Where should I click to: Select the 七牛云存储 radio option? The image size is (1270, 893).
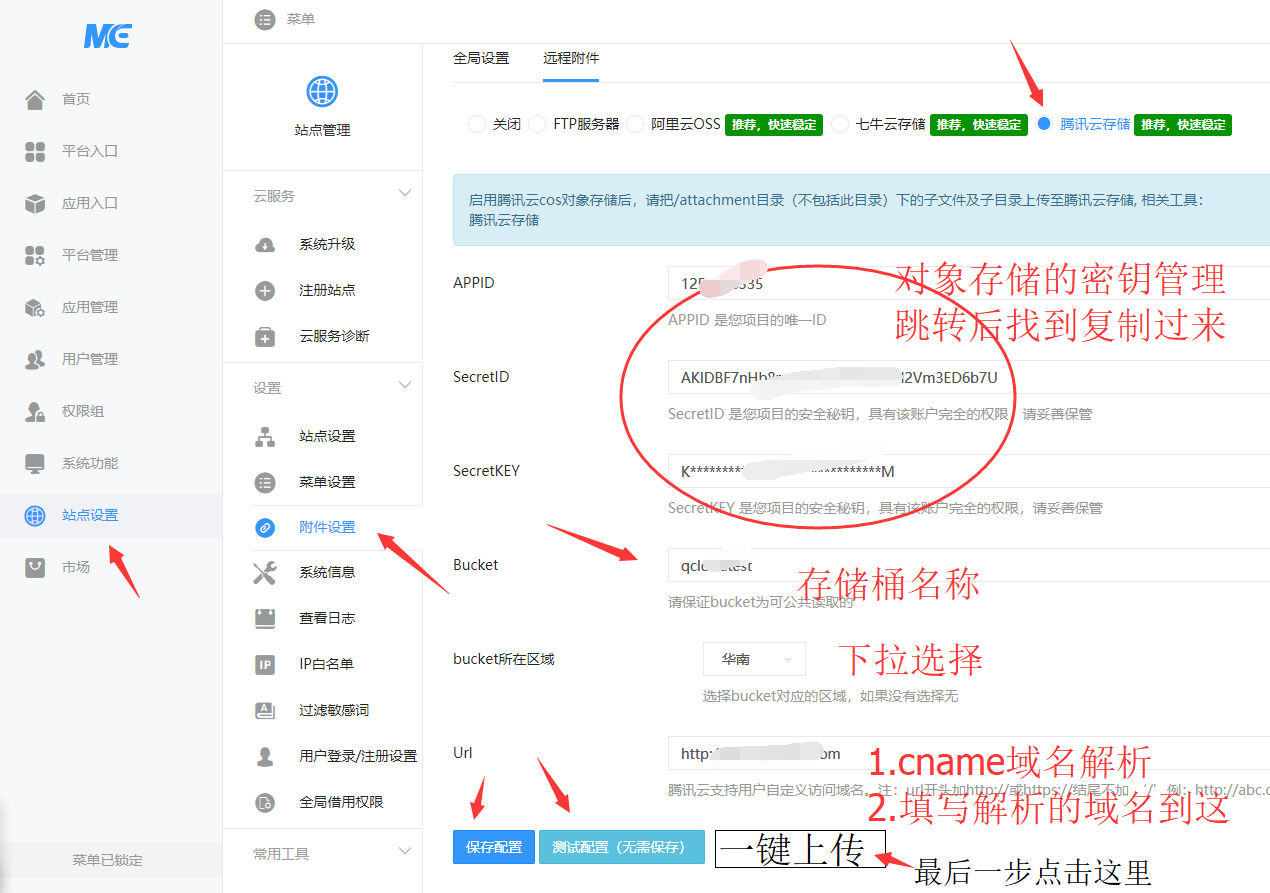coord(840,124)
